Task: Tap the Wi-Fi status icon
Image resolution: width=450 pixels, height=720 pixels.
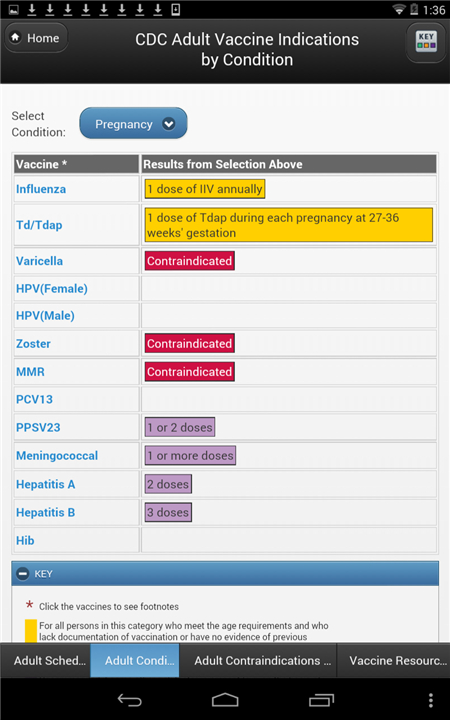Action: pos(399,9)
